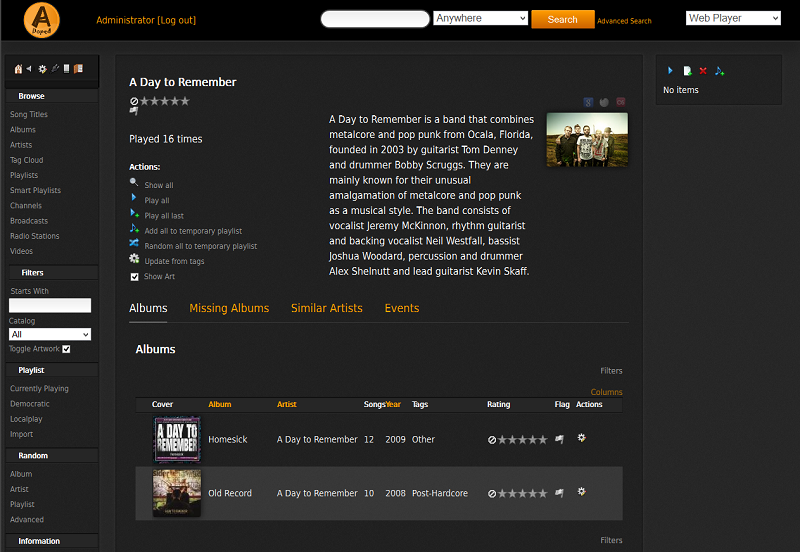This screenshot has height=552, width=800.
Task: Expand the Catalog All dropdown
Action: (50, 334)
